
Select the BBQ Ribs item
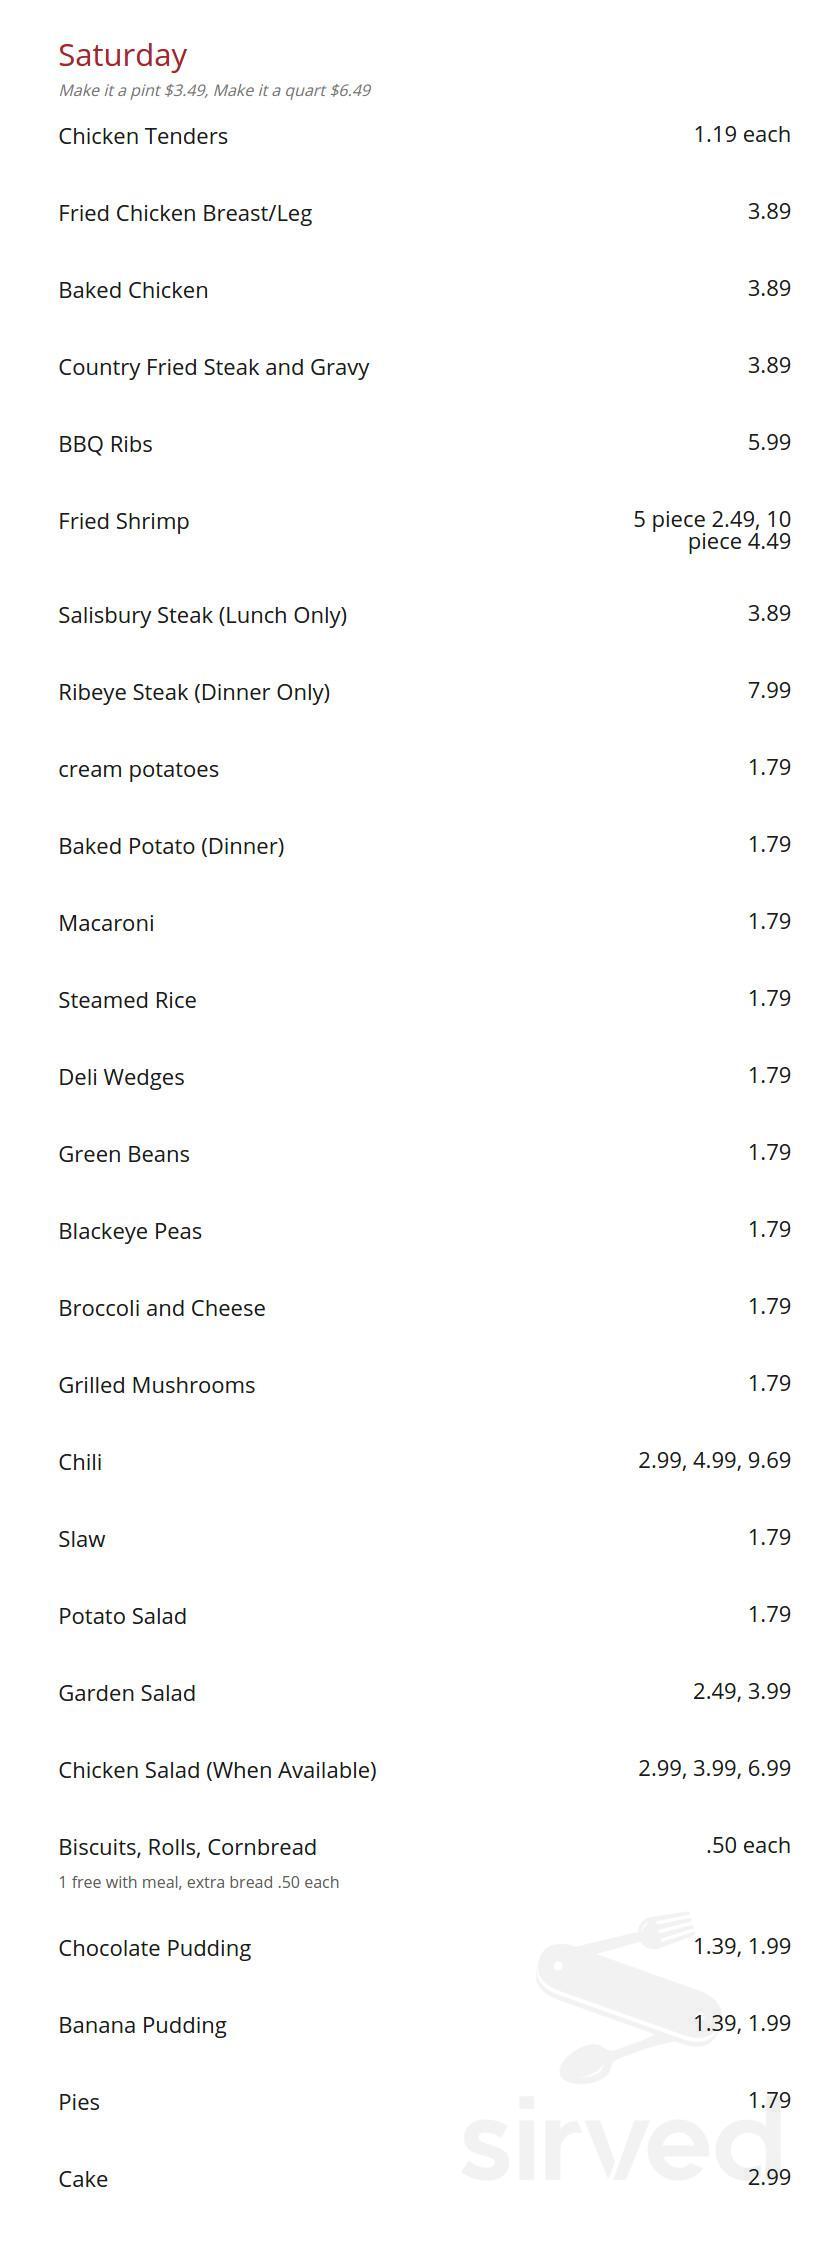(105, 444)
